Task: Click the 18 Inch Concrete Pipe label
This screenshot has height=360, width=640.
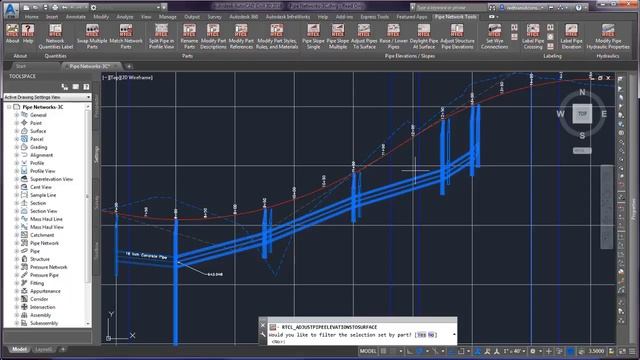Action: [x=146, y=256]
